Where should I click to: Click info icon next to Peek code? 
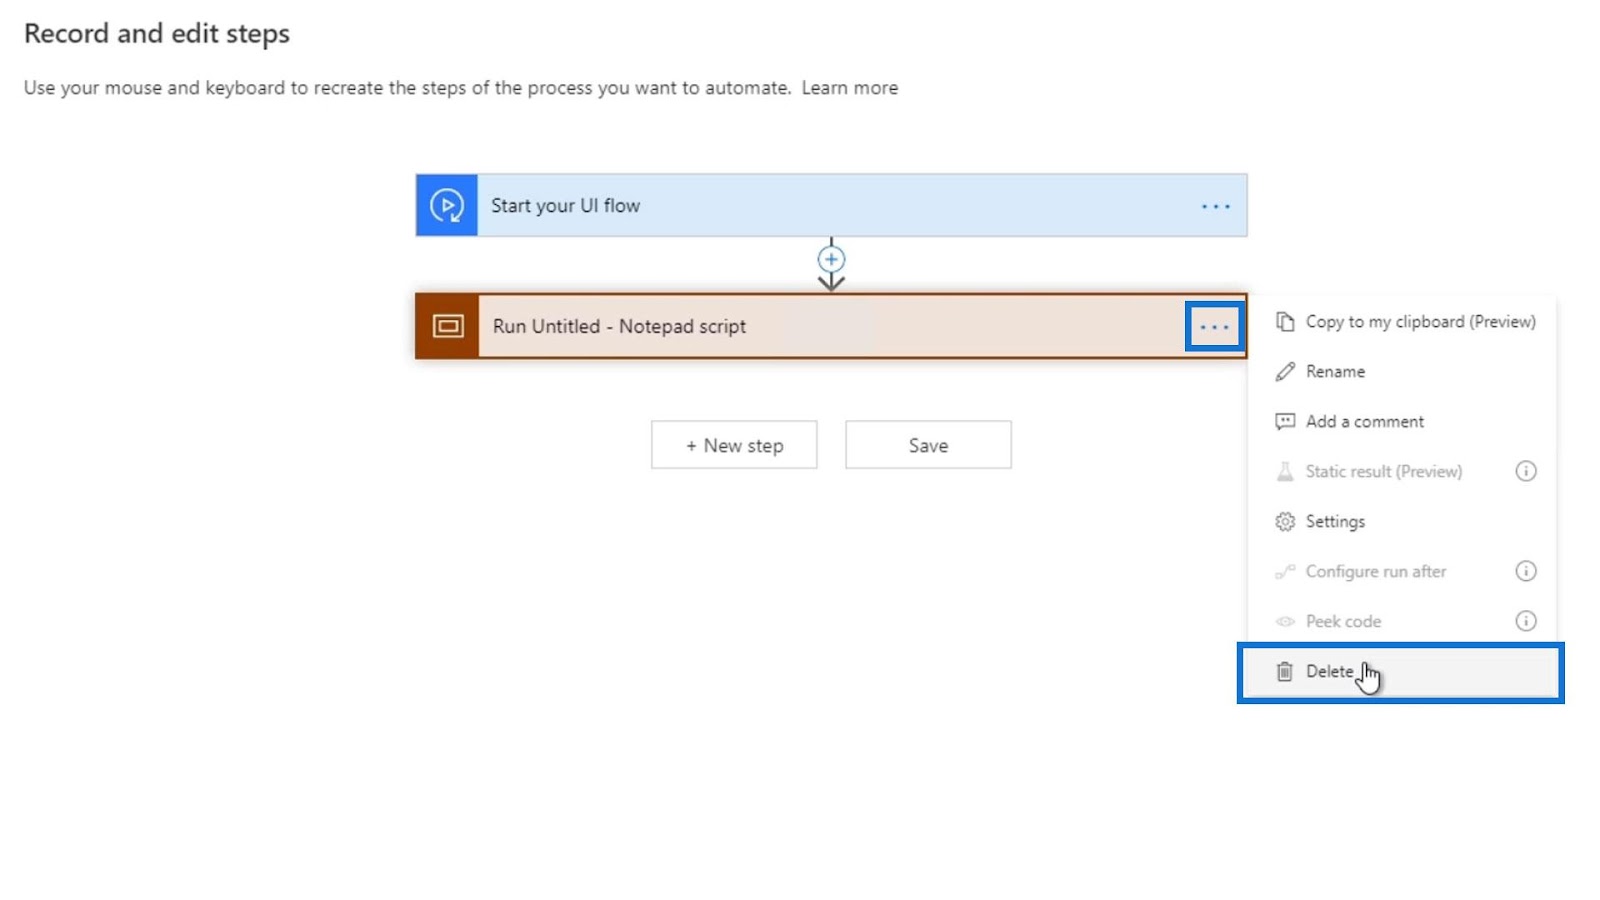[1525, 621]
